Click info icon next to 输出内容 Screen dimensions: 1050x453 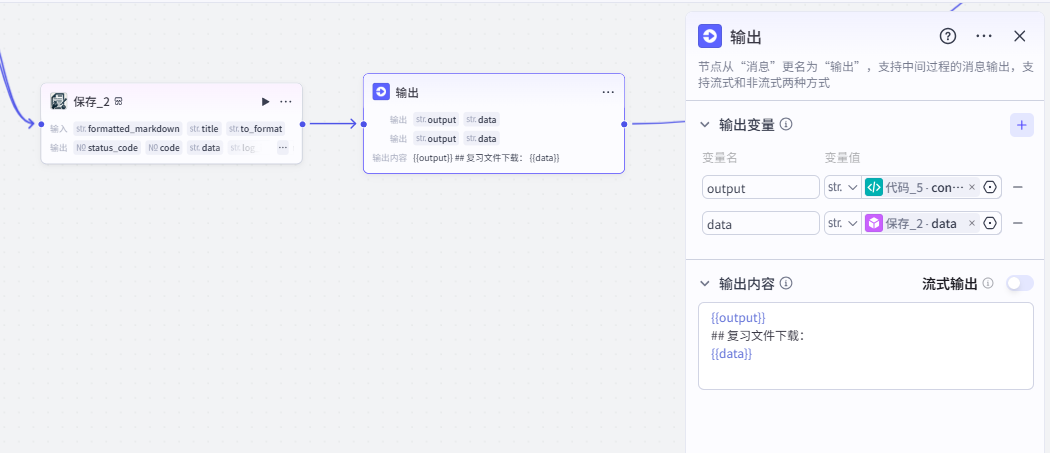click(x=787, y=283)
